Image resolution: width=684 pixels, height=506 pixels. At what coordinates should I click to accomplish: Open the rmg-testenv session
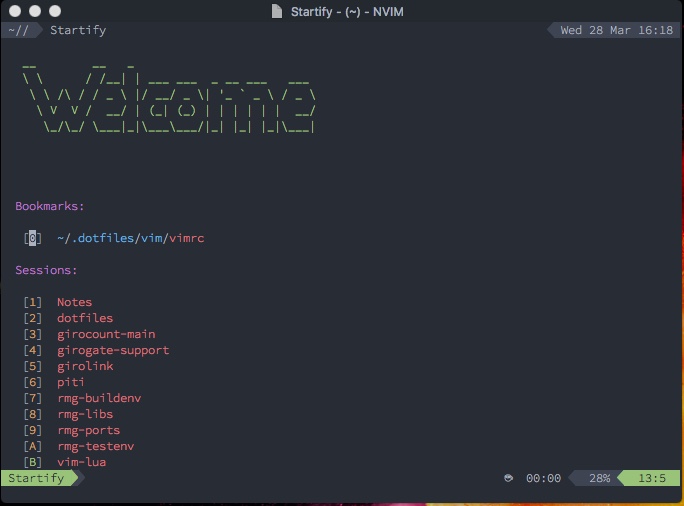click(96, 446)
